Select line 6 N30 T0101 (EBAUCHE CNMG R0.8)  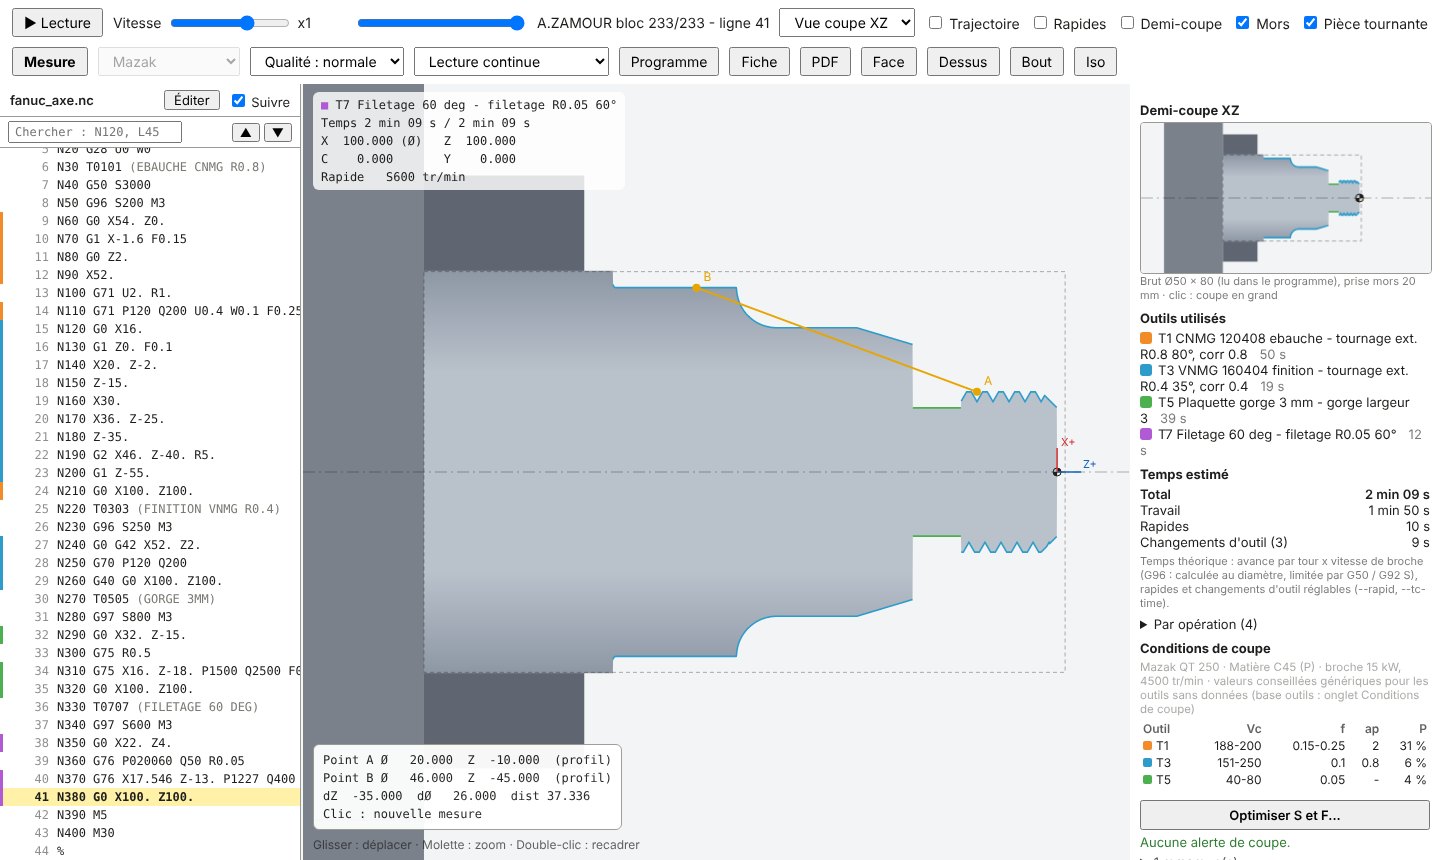pyautogui.click(x=150, y=167)
